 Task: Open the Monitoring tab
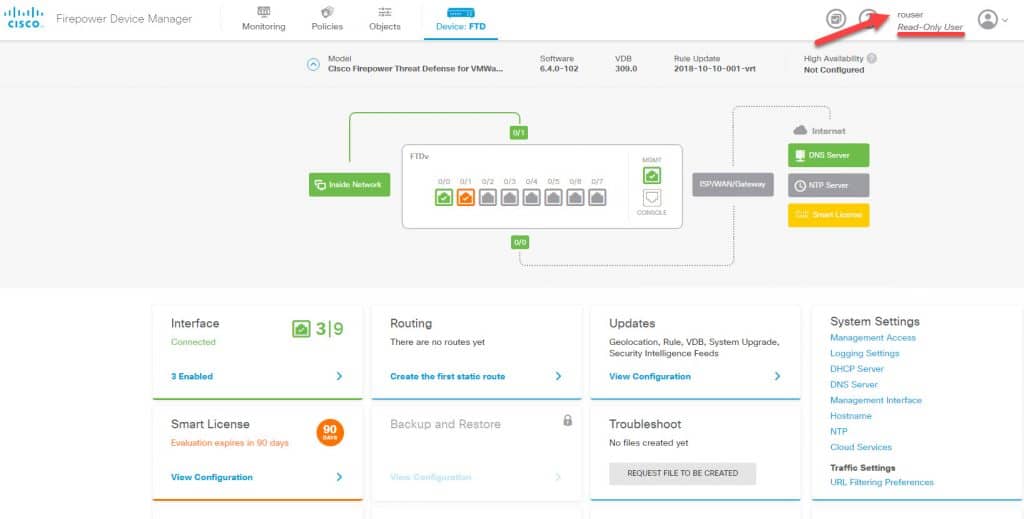[x=264, y=20]
